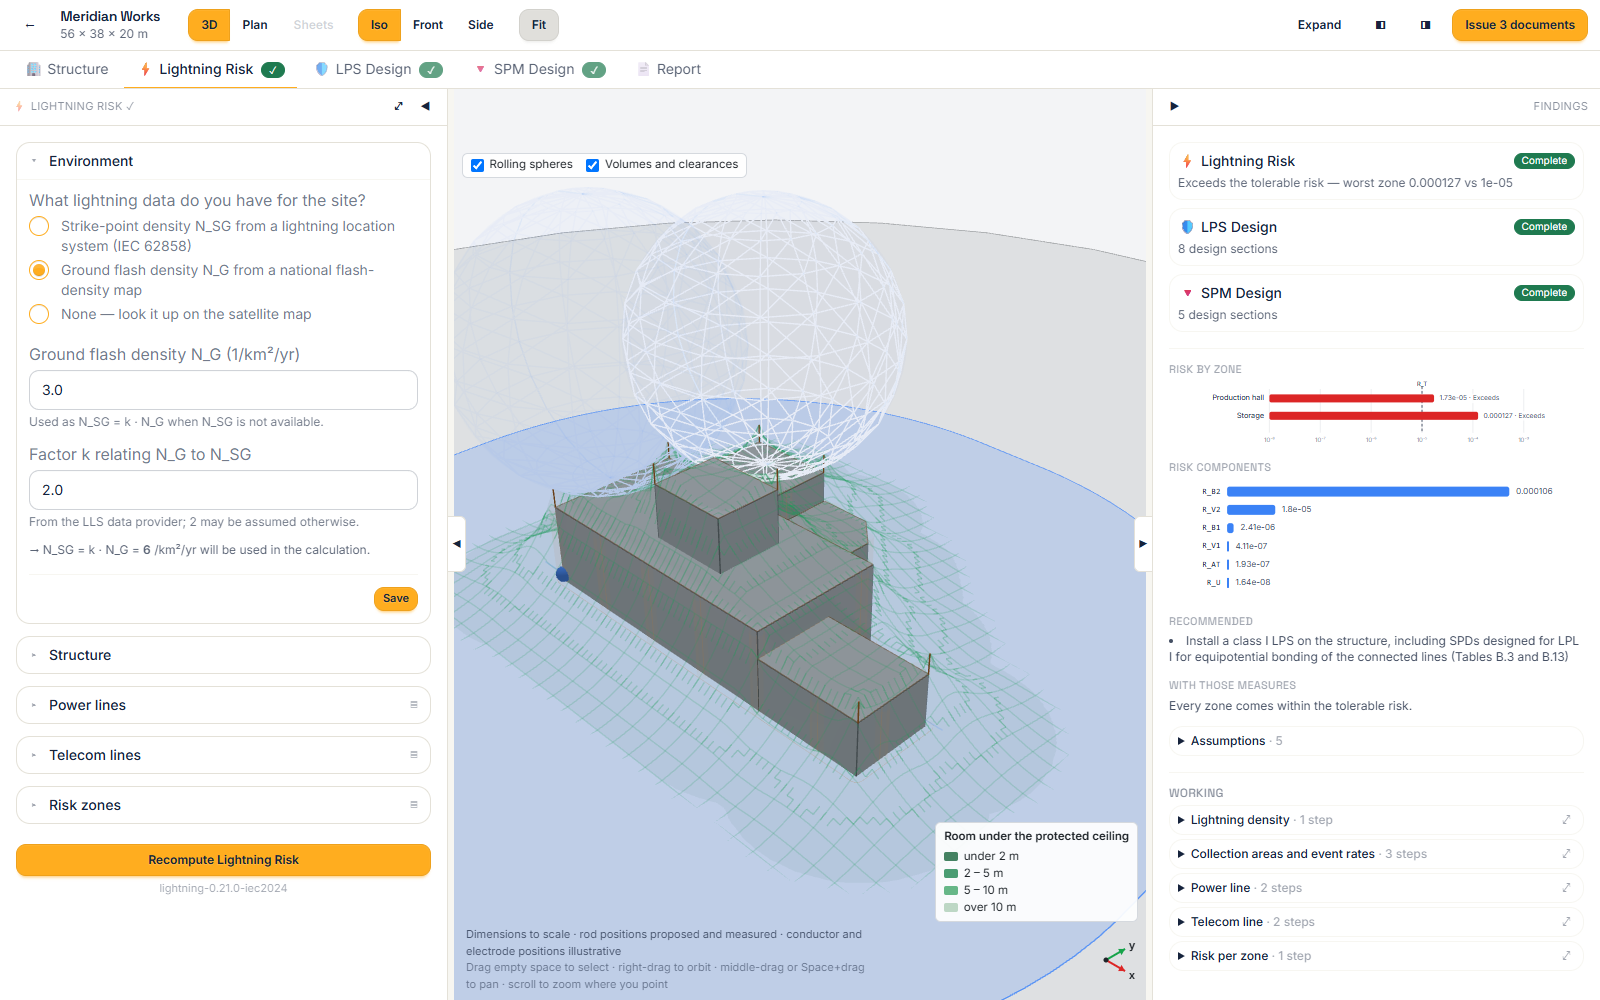
Task: Expand the Telecom lines section
Action: point(223,755)
